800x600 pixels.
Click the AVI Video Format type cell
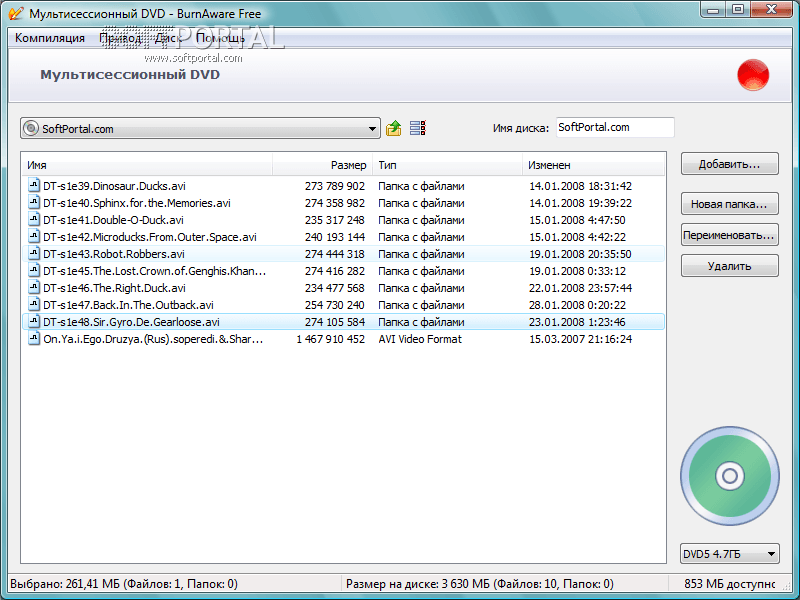[x=420, y=339]
